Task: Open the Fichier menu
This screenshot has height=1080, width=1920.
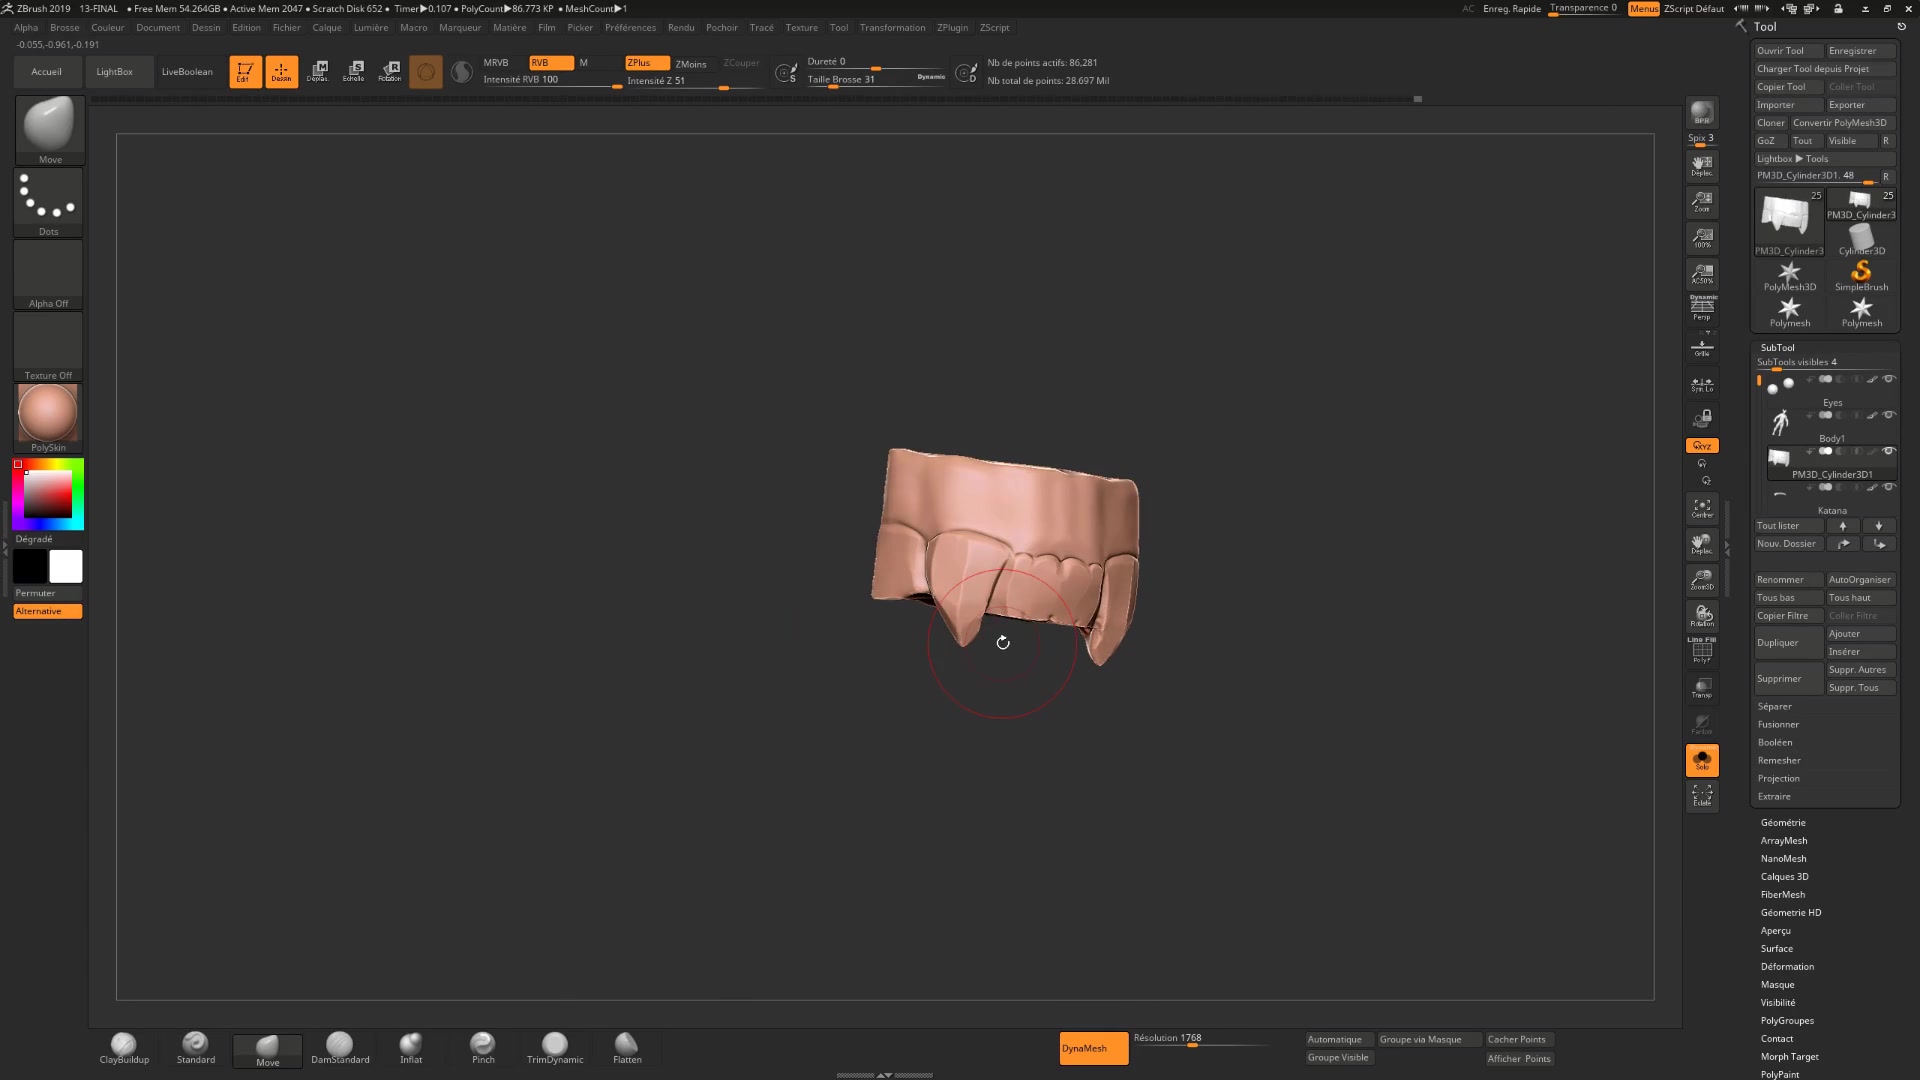Action: 286,28
